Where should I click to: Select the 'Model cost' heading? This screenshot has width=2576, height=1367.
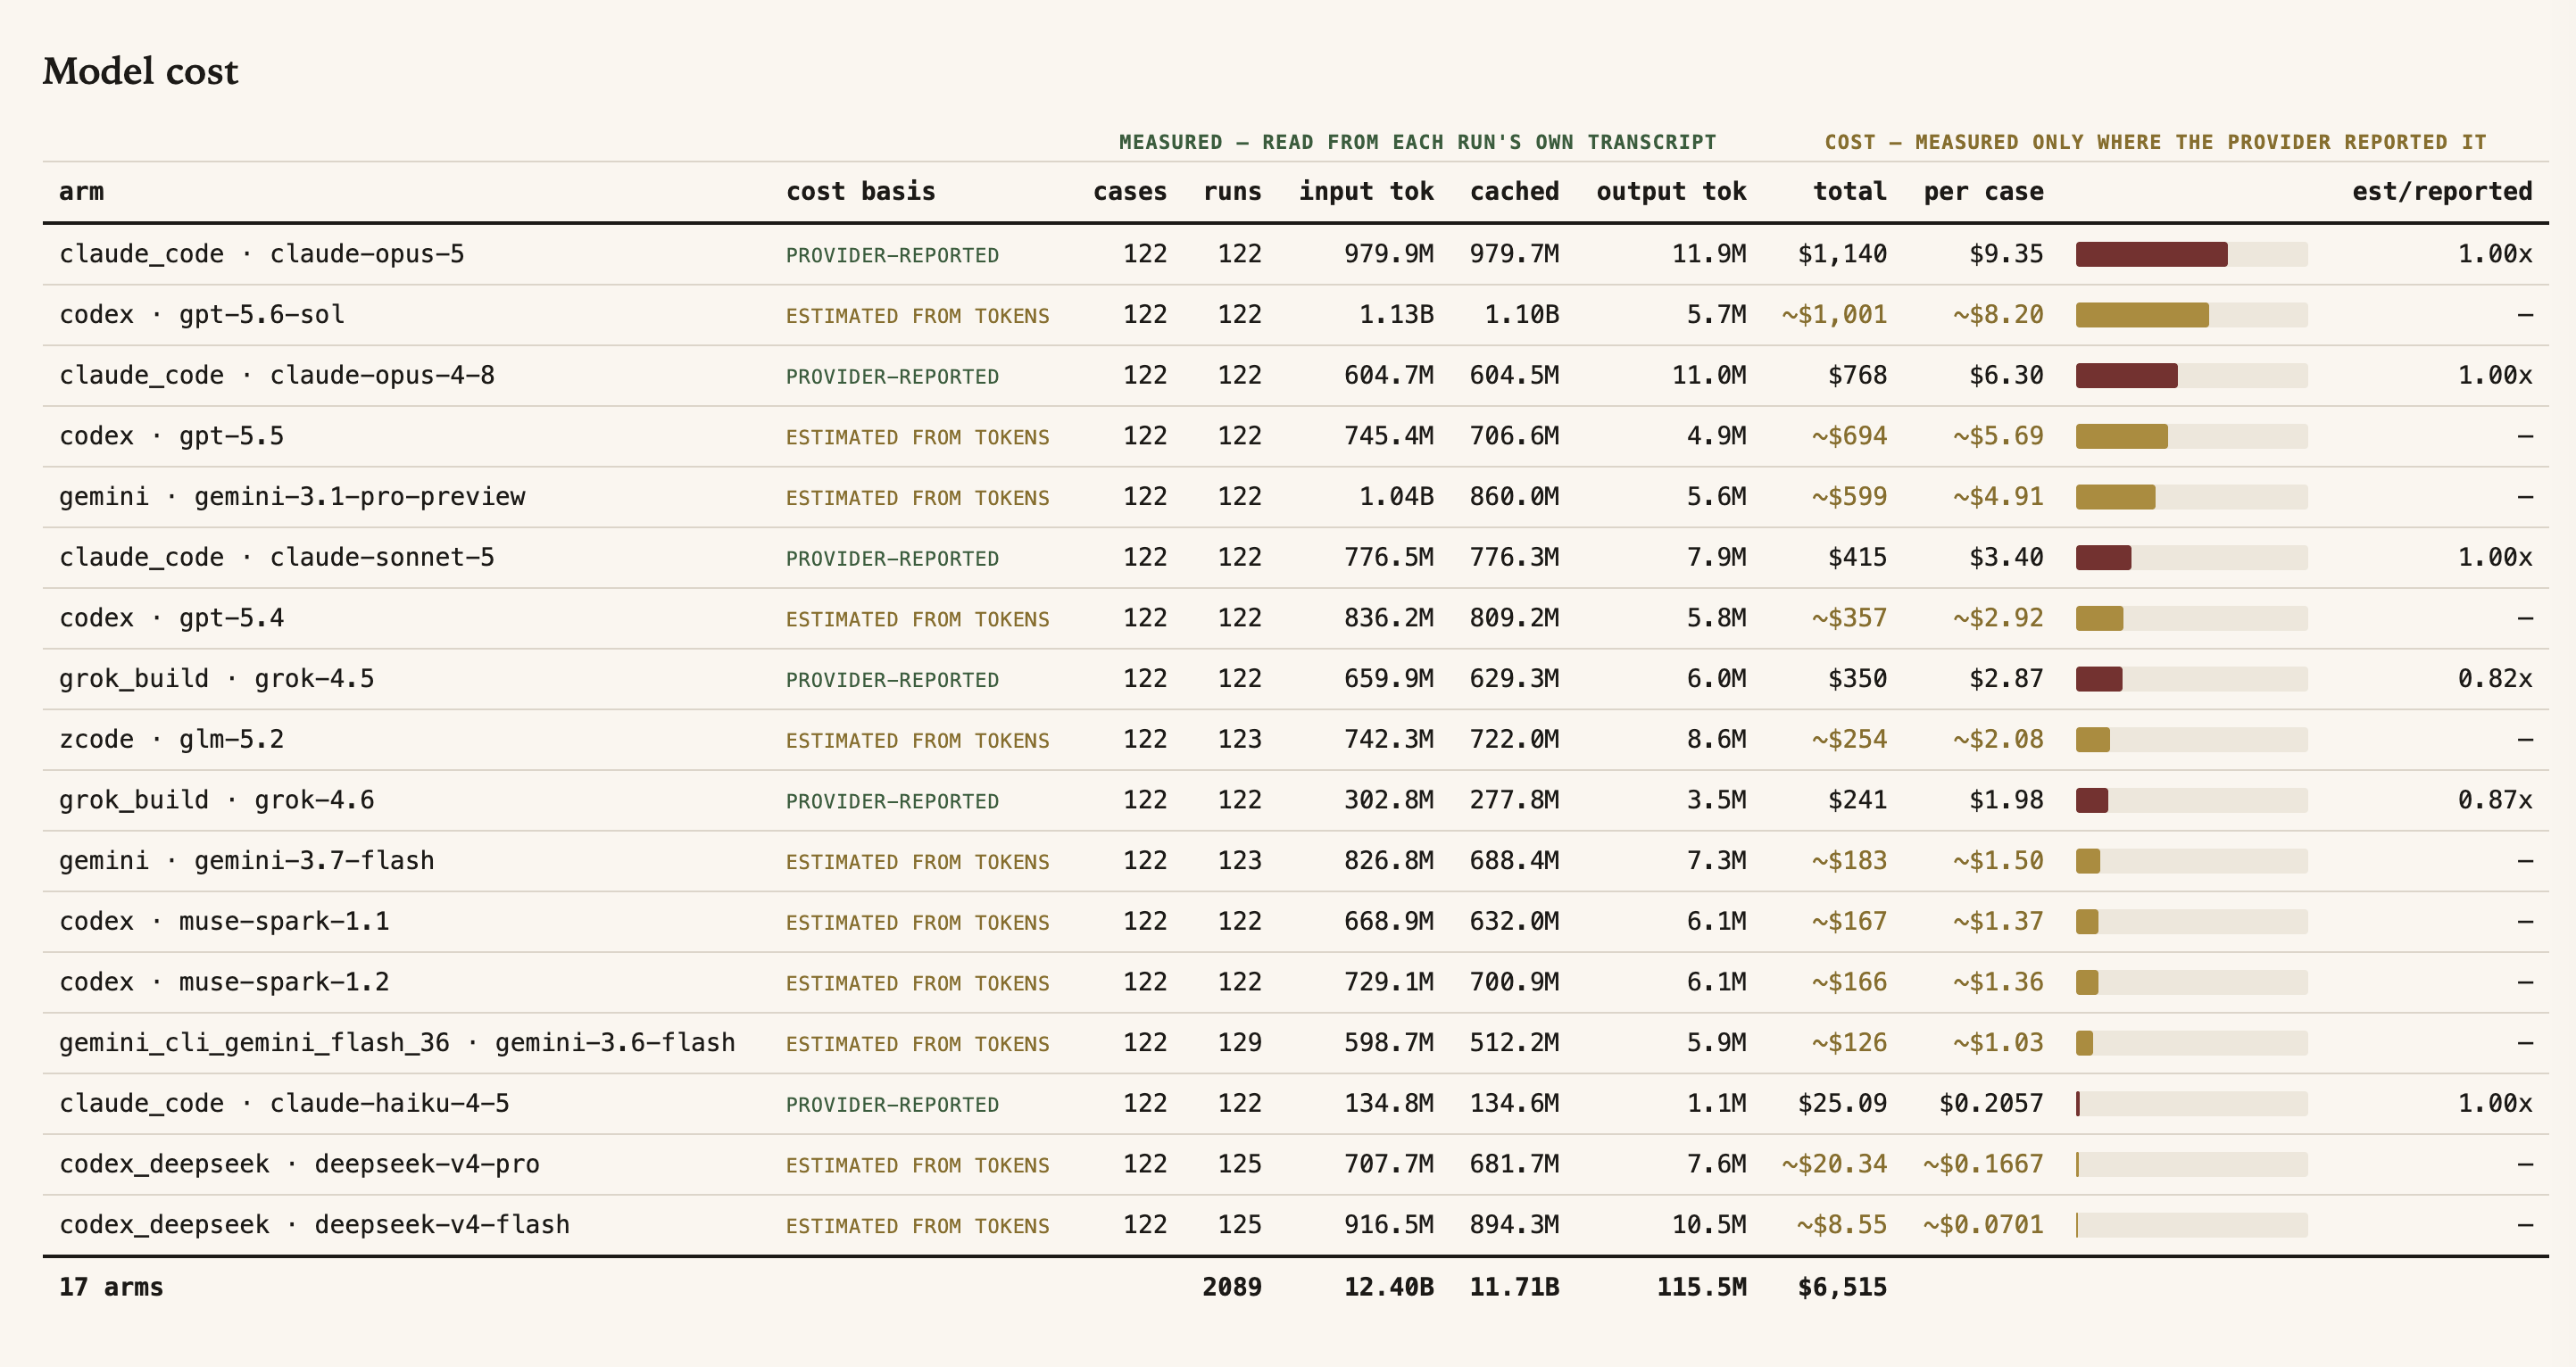click(x=140, y=71)
